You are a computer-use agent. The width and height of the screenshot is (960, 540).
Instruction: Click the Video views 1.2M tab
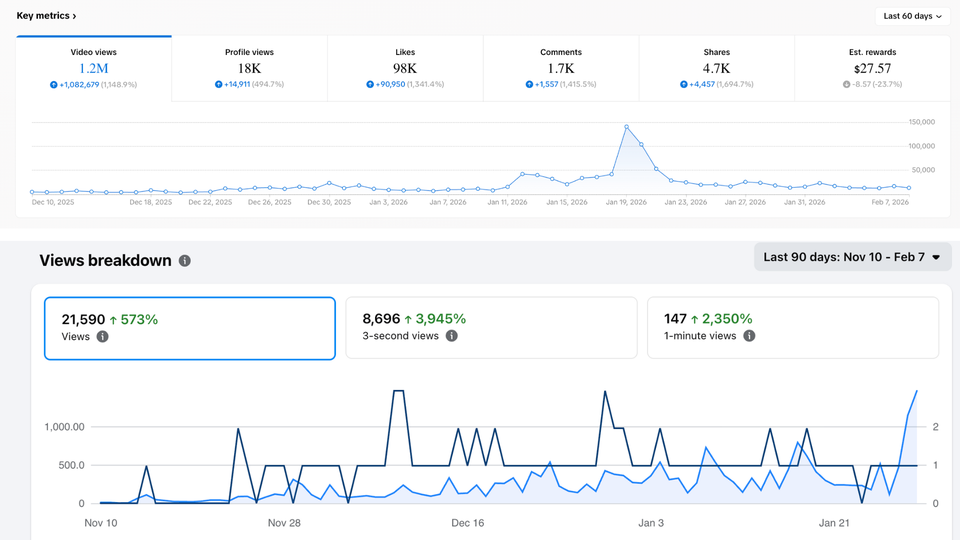(x=94, y=68)
